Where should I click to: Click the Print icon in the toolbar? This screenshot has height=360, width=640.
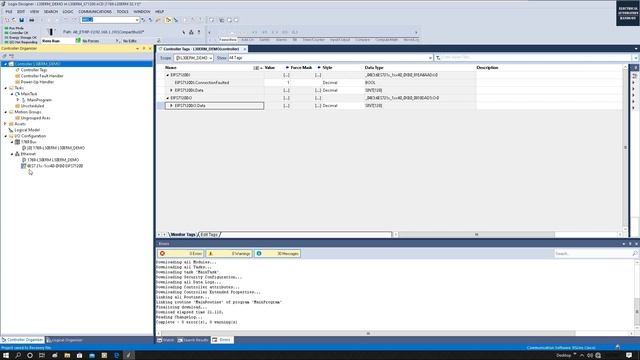31,20
